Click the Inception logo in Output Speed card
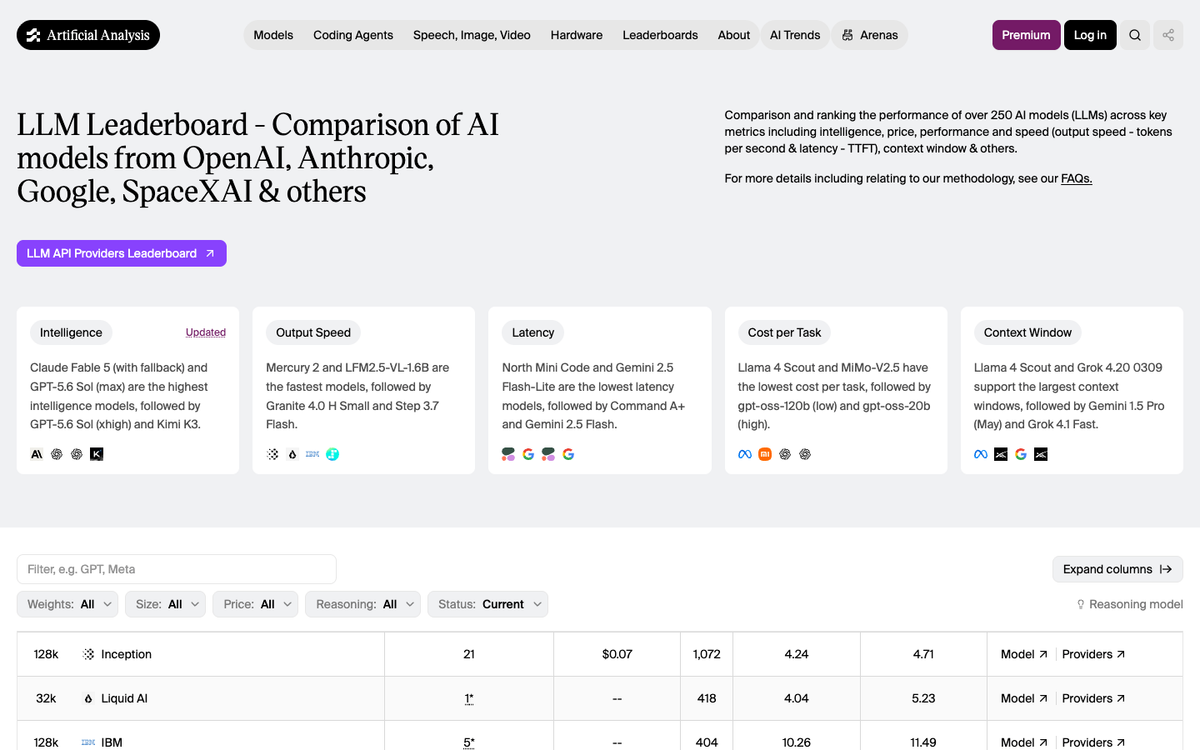 (x=273, y=454)
